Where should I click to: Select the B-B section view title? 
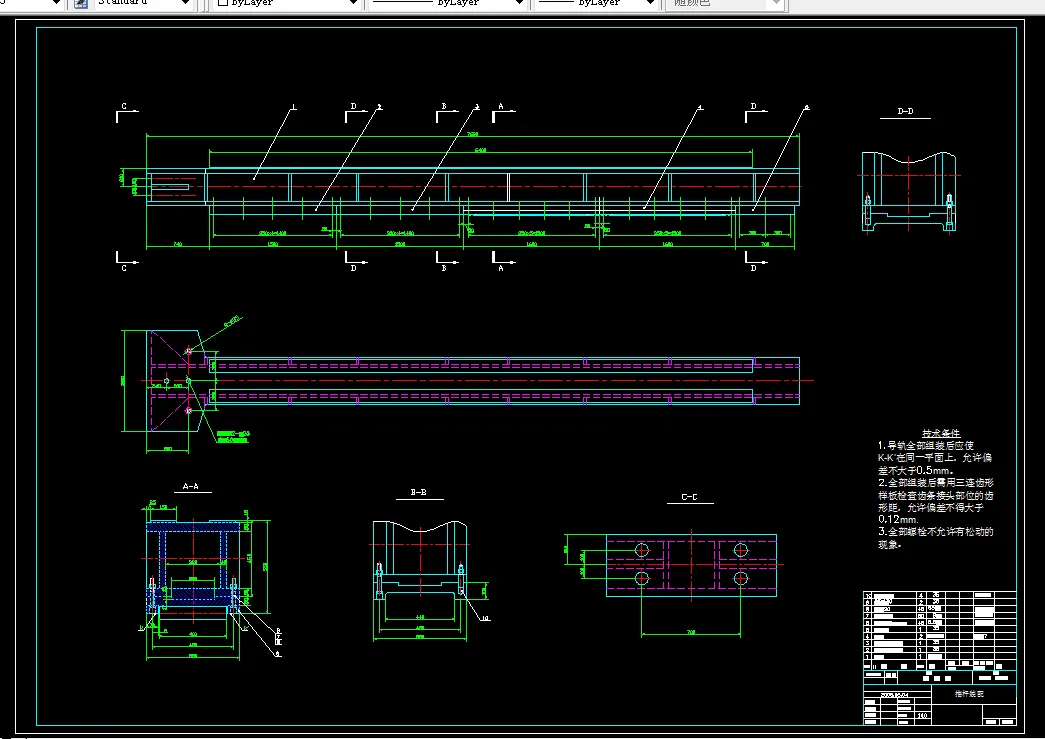click(x=419, y=492)
